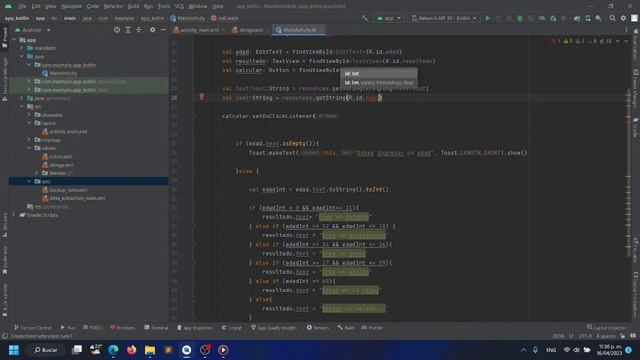Select backup_rules.xml in project tree
This screenshot has width=640, height=360.
point(68,190)
